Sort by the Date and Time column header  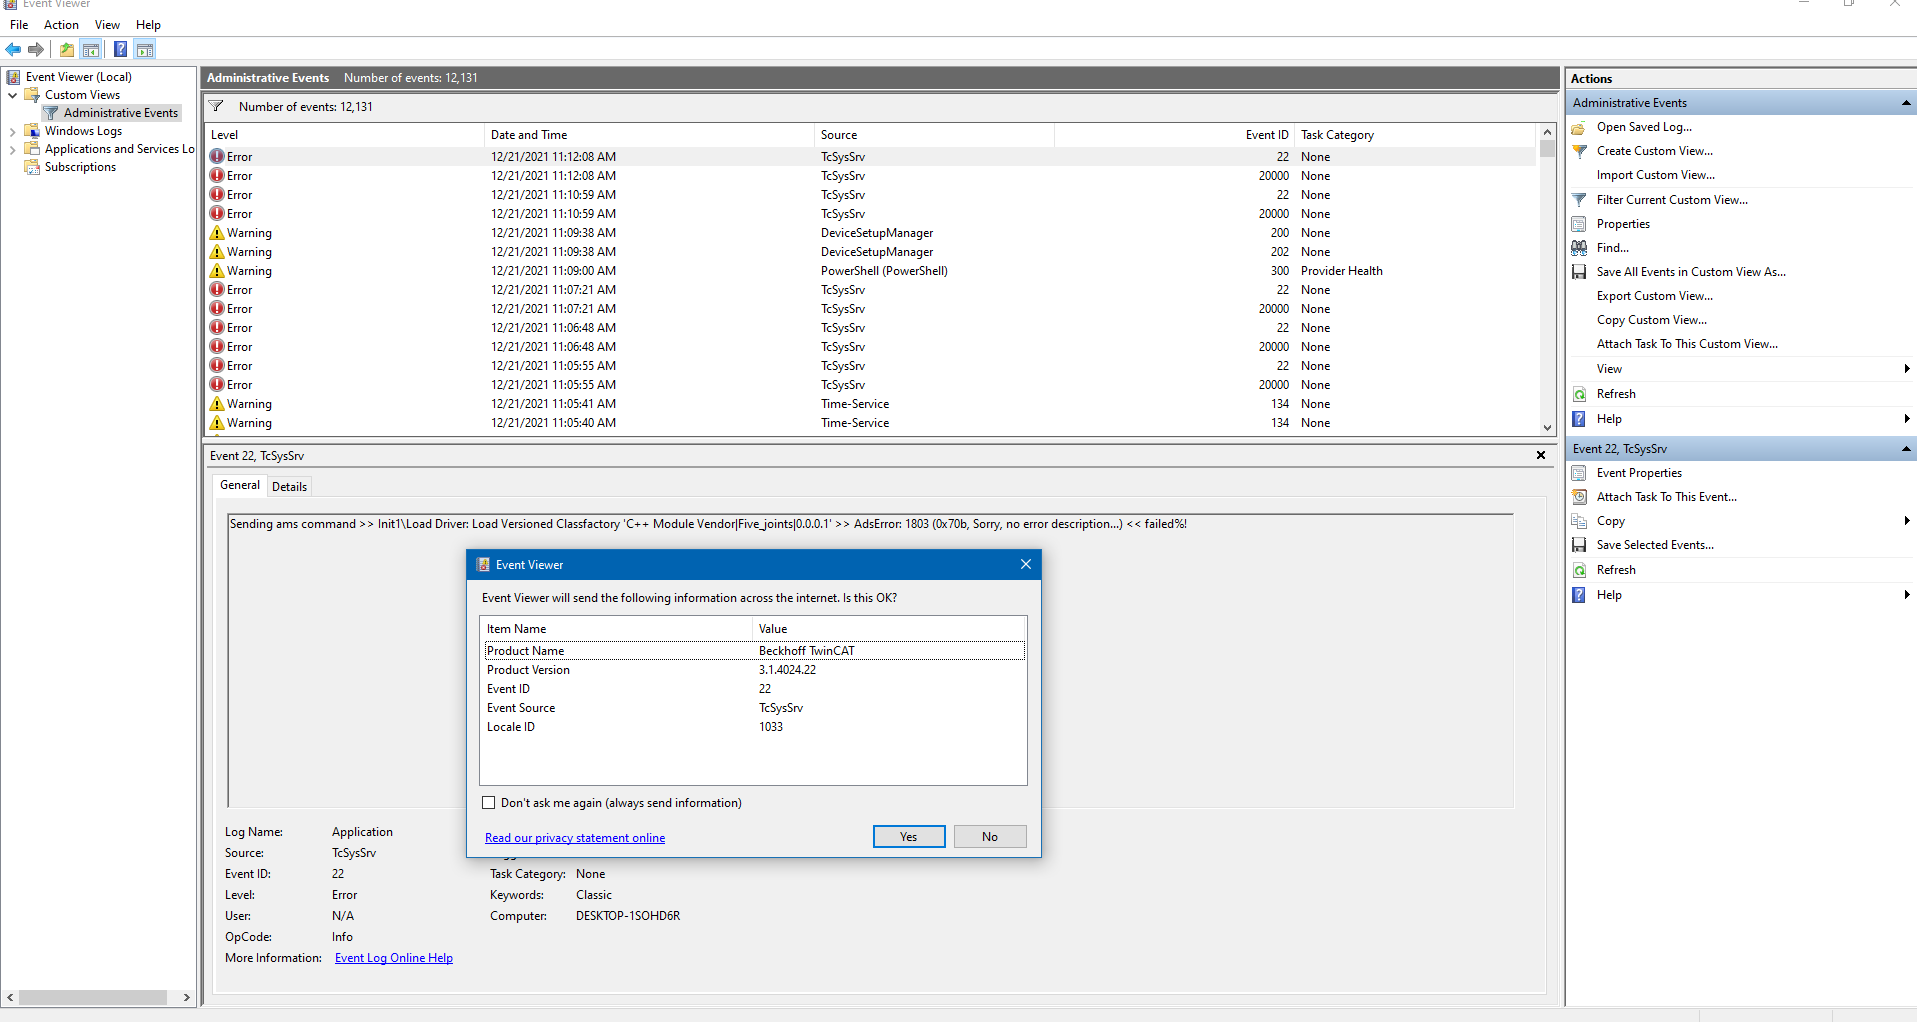click(649, 135)
